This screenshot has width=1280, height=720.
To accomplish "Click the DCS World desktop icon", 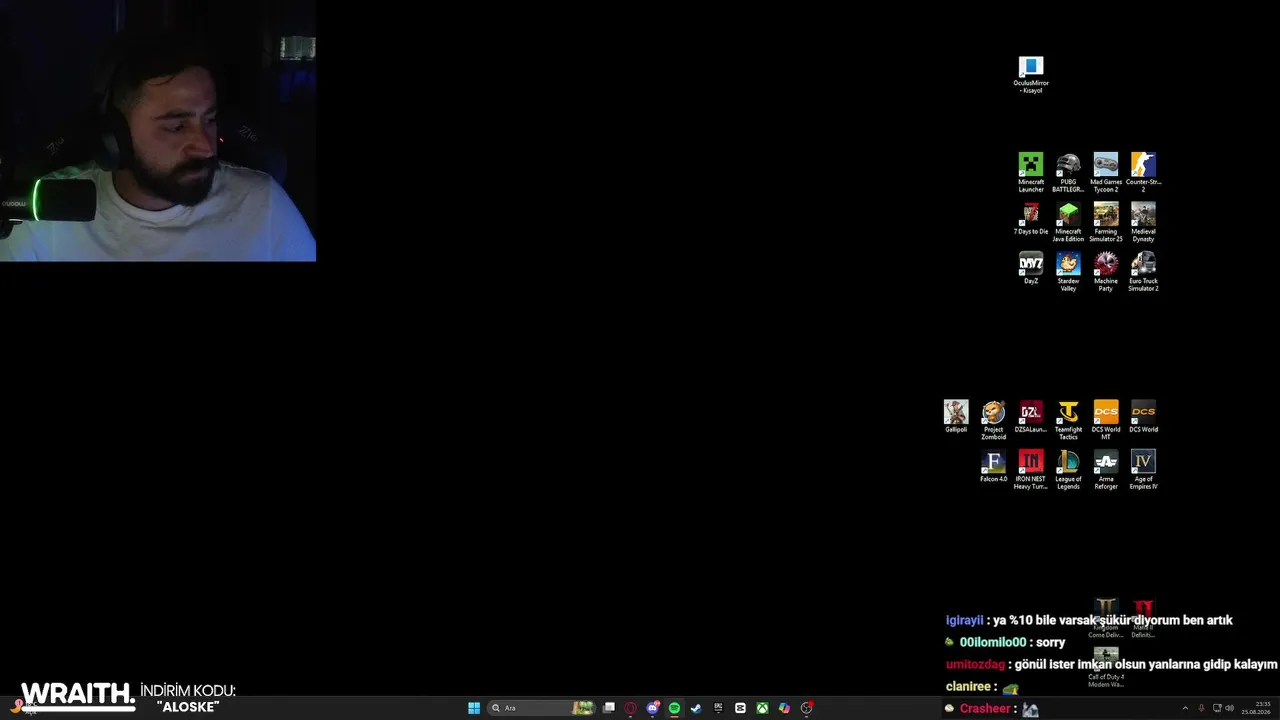I will (1143, 416).
